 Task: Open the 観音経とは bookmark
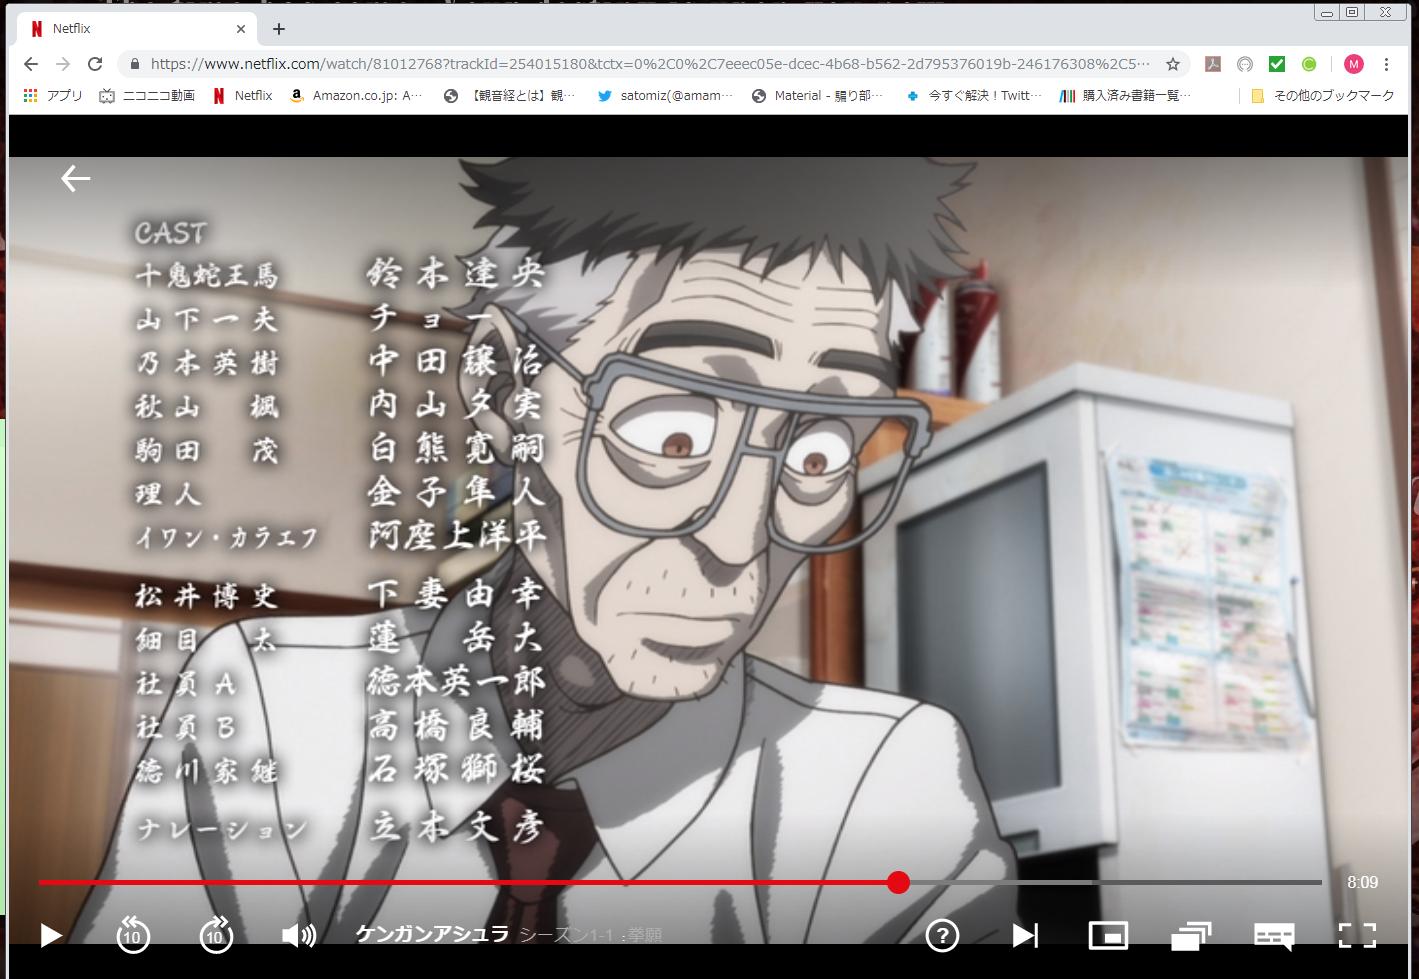click(x=511, y=96)
